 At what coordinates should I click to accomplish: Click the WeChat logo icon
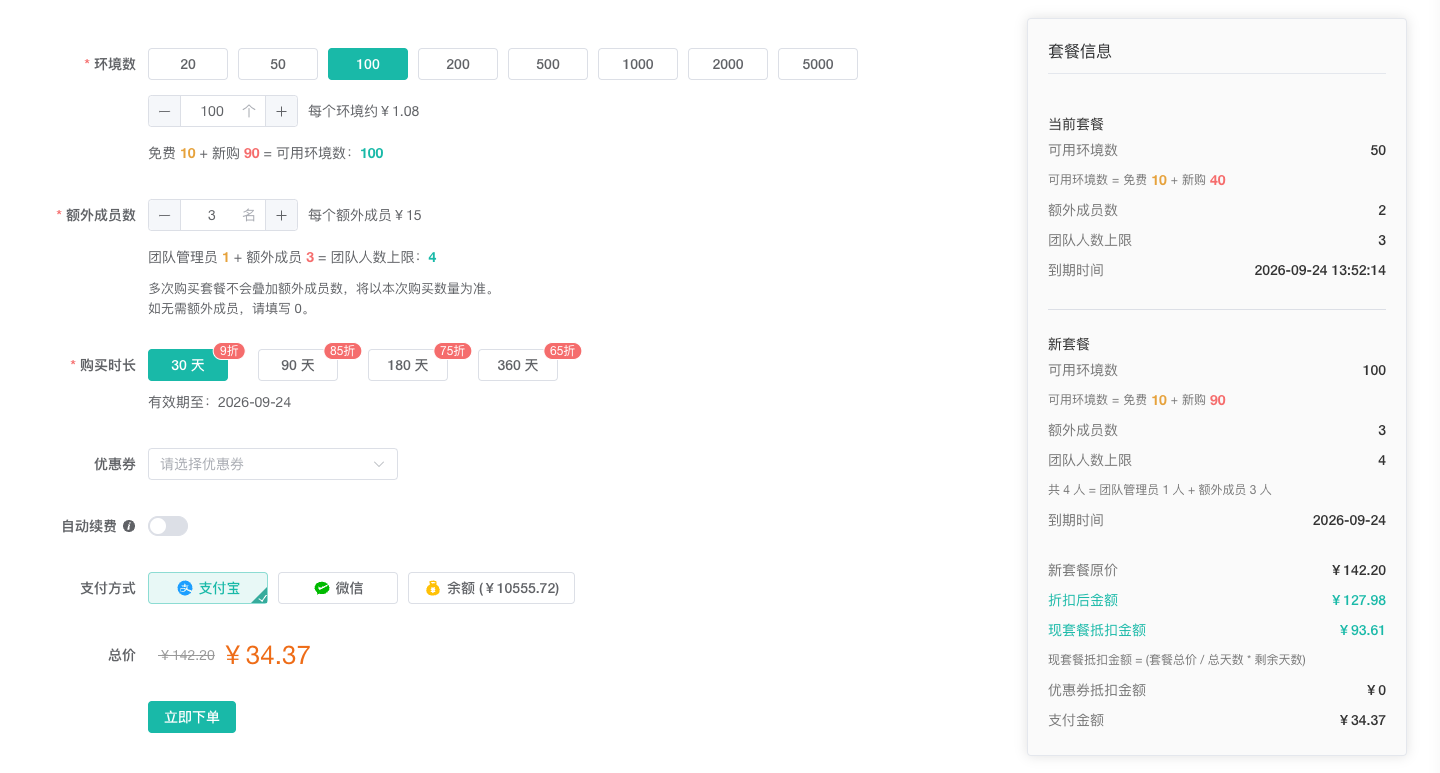click(321, 588)
